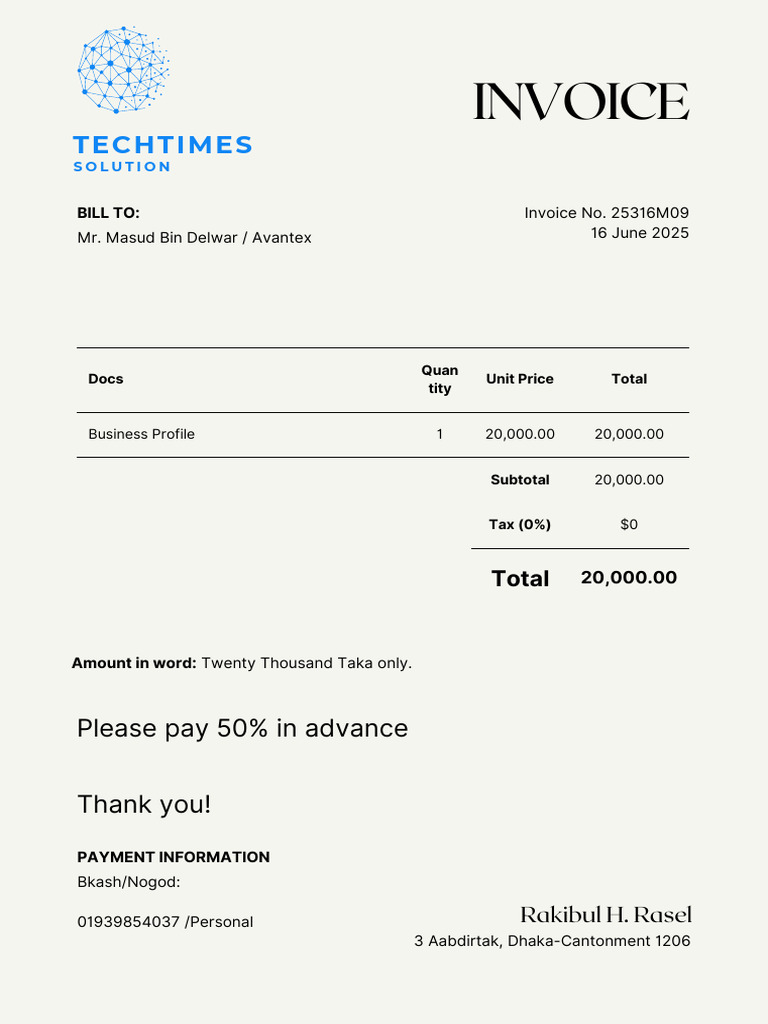Viewport: 768px width, 1024px height.
Task: Click the Subtotal label
Action: [520, 480]
